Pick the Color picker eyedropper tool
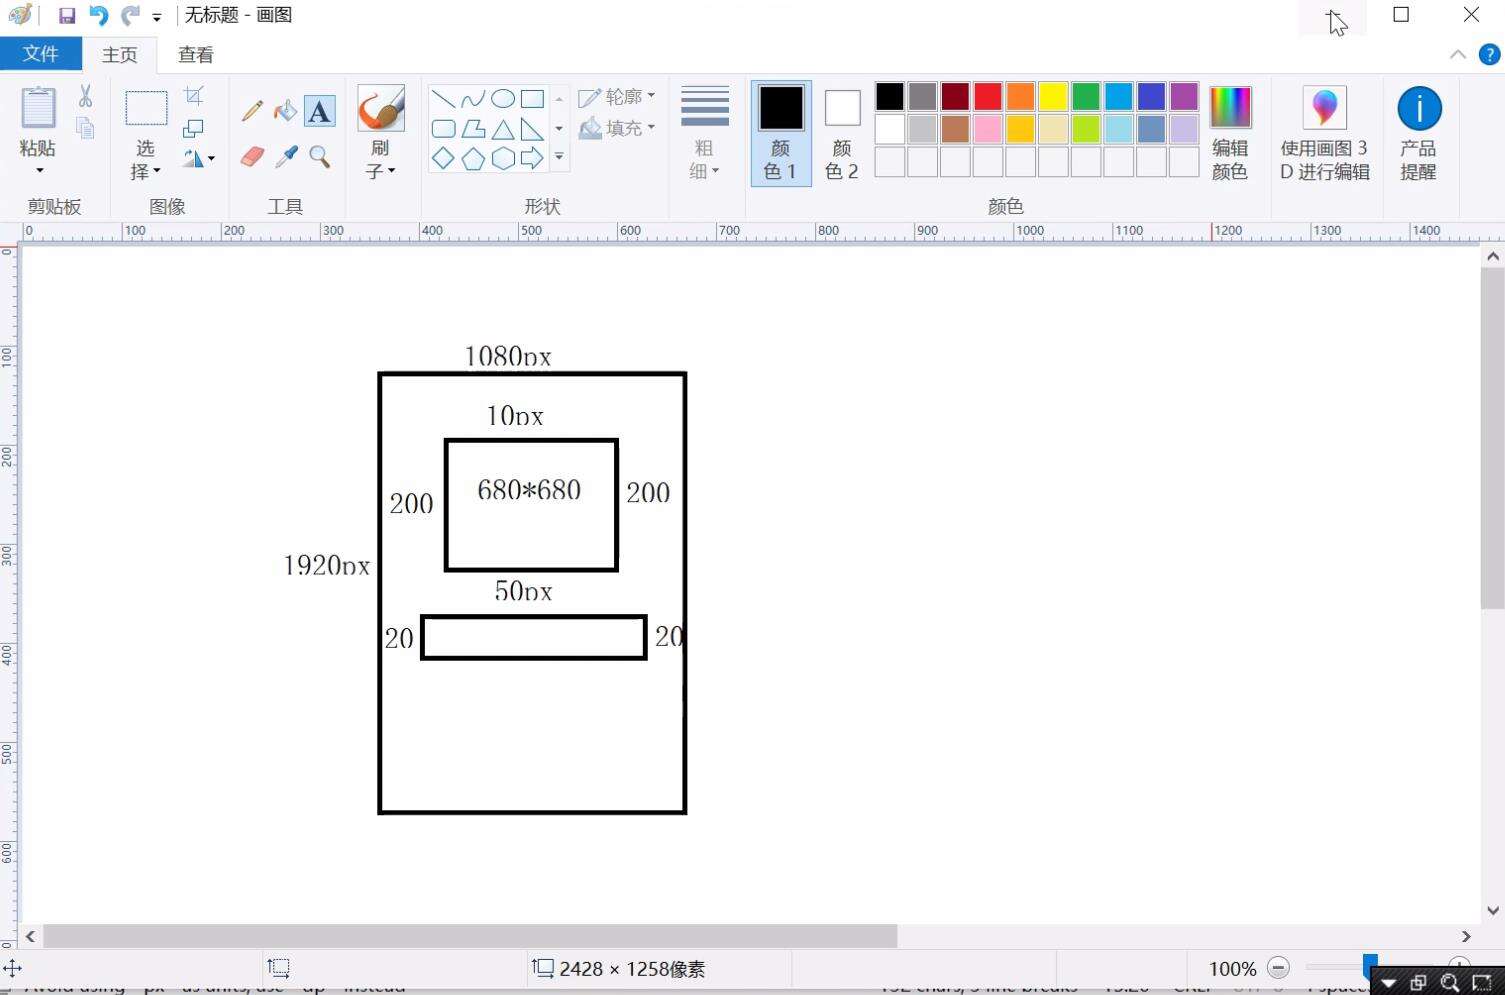1505x995 pixels. tap(286, 157)
